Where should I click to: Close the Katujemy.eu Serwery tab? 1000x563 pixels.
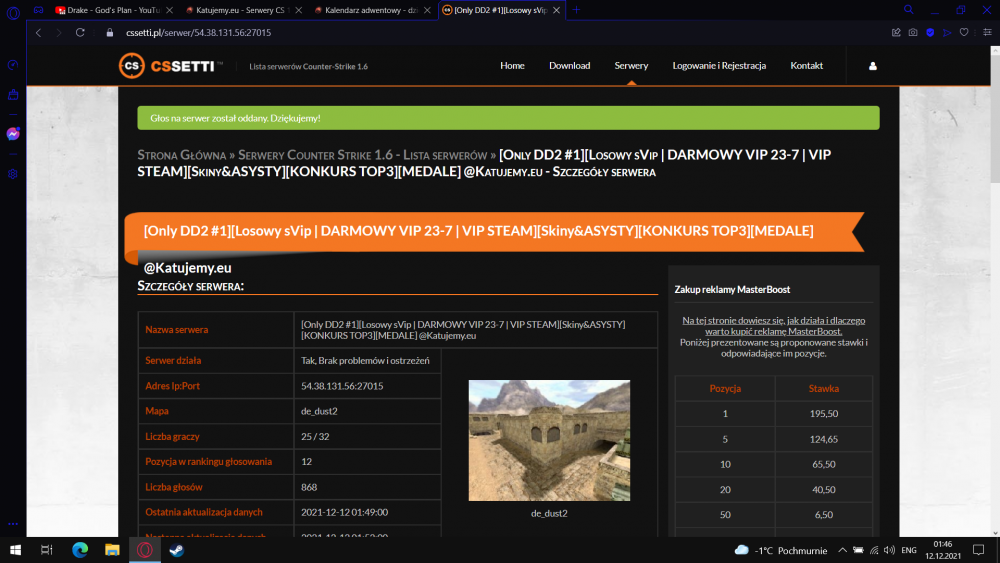[x=298, y=10]
